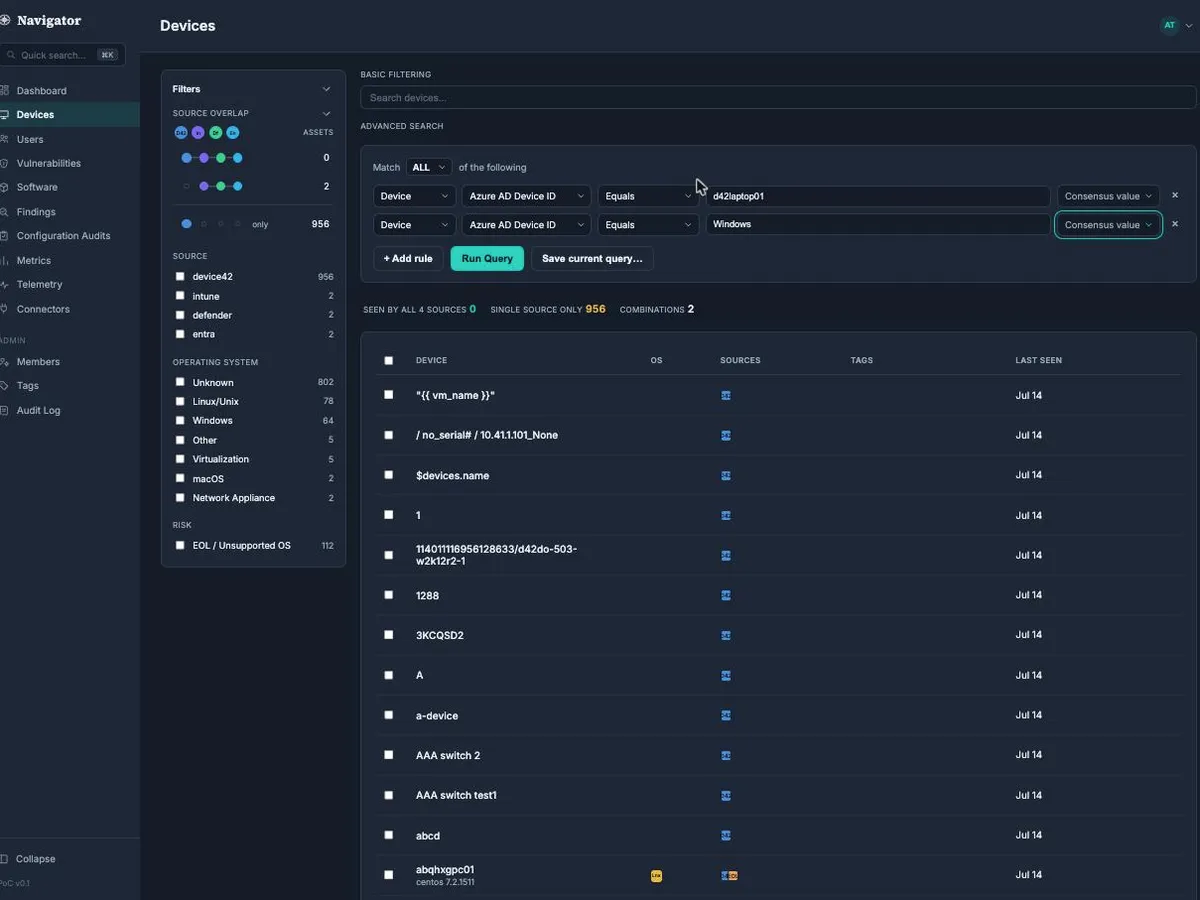1200x900 pixels.
Task: Click the source badge for AAA switch 2
Action: click(726, 755)
